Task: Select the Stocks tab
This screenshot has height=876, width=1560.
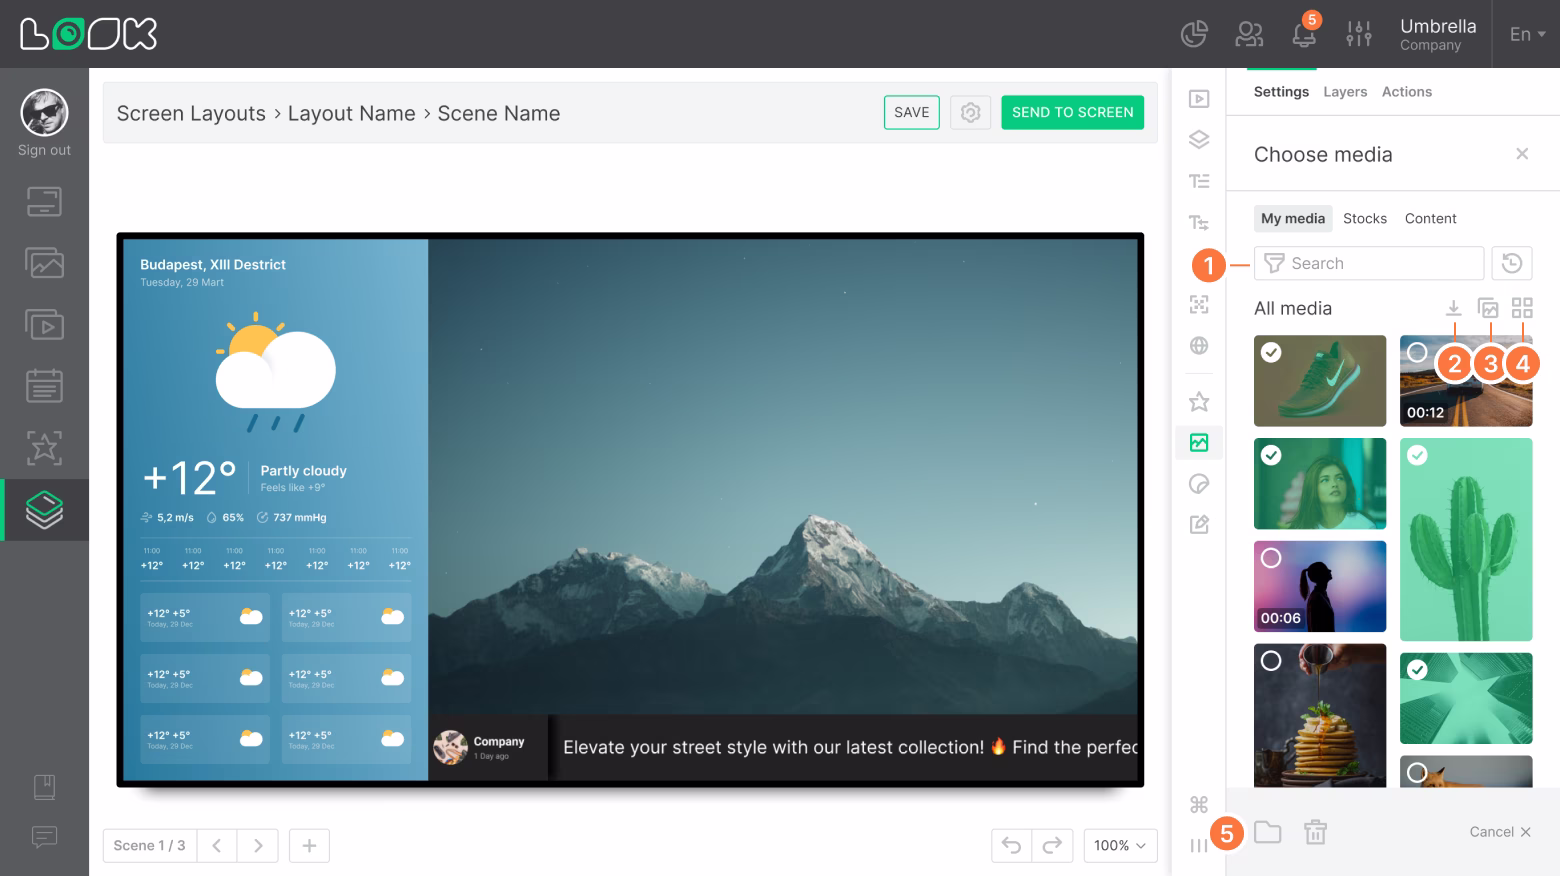Action: [1365, 218]
